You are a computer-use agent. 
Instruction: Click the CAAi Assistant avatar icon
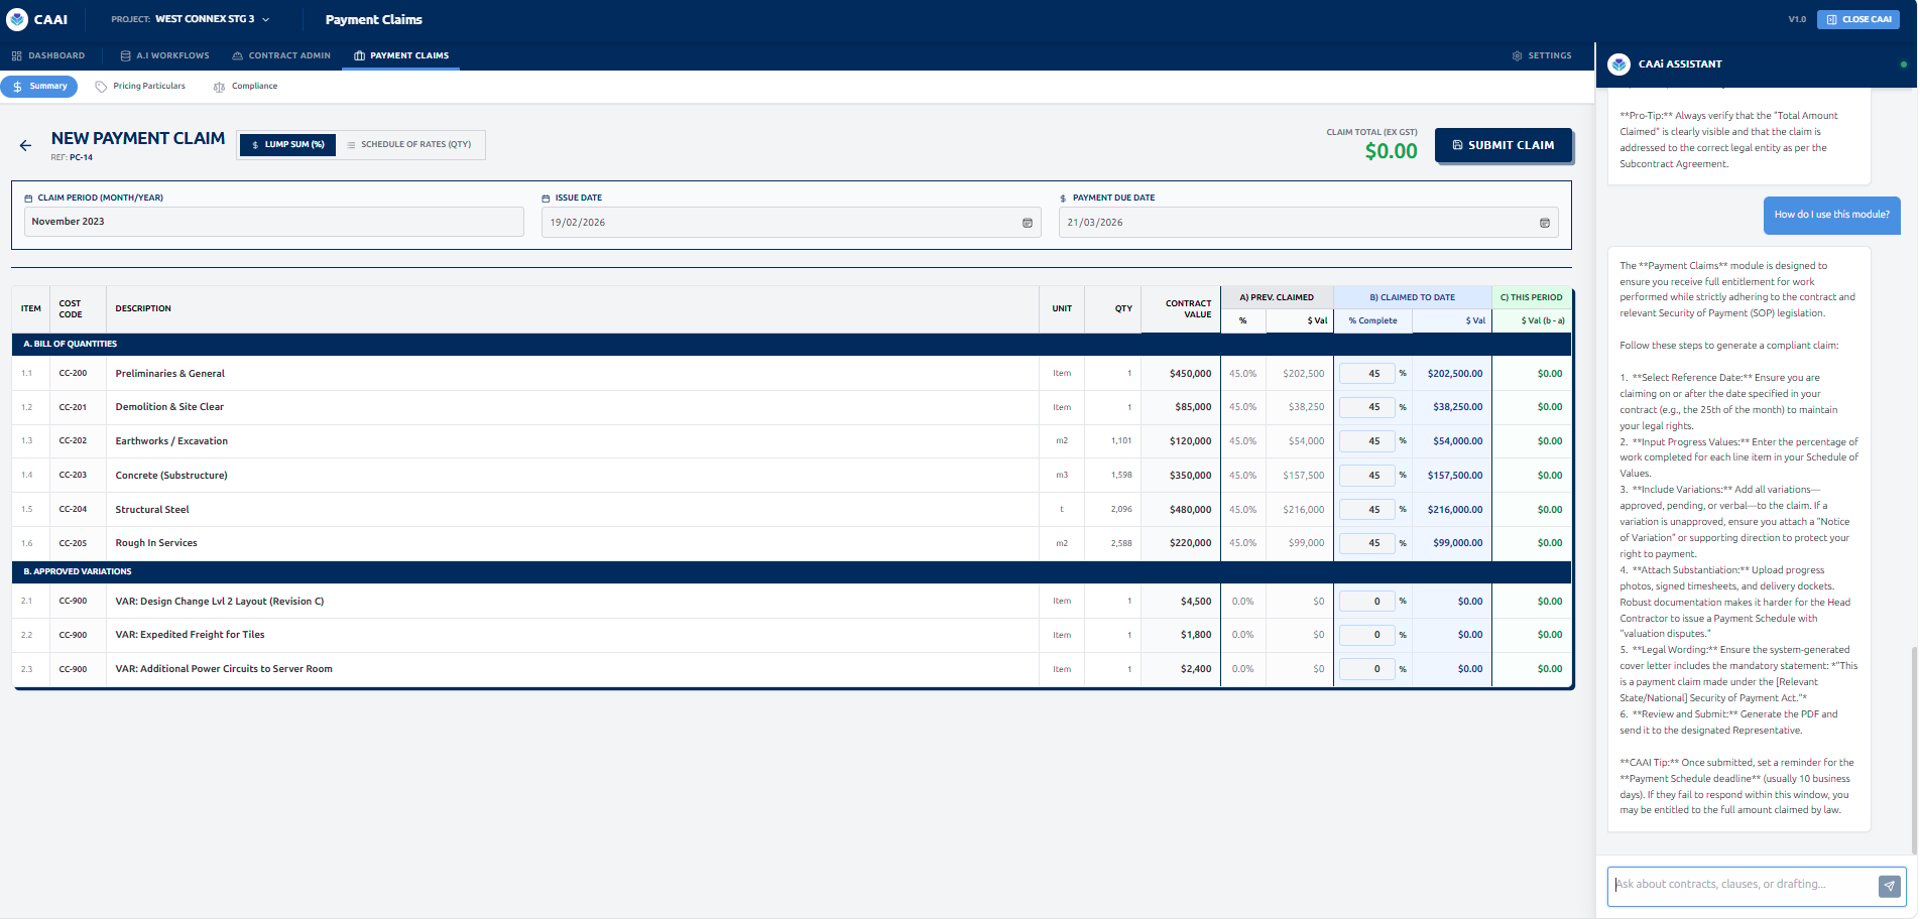click(x=1619, y=64)
